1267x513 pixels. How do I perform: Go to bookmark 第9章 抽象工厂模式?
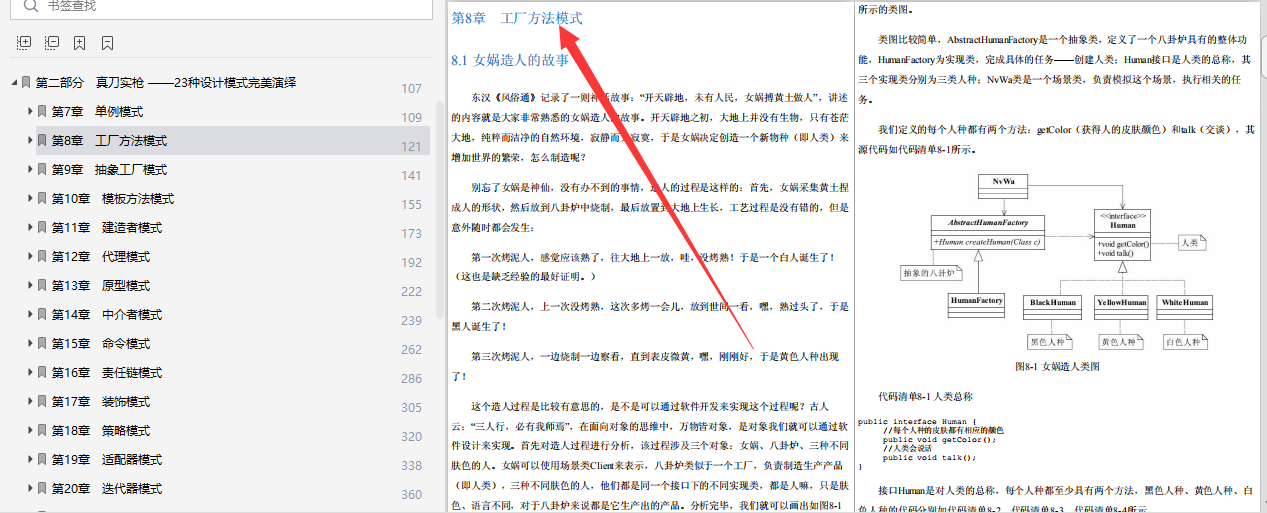pyautogui.click(x=109, y=170)
